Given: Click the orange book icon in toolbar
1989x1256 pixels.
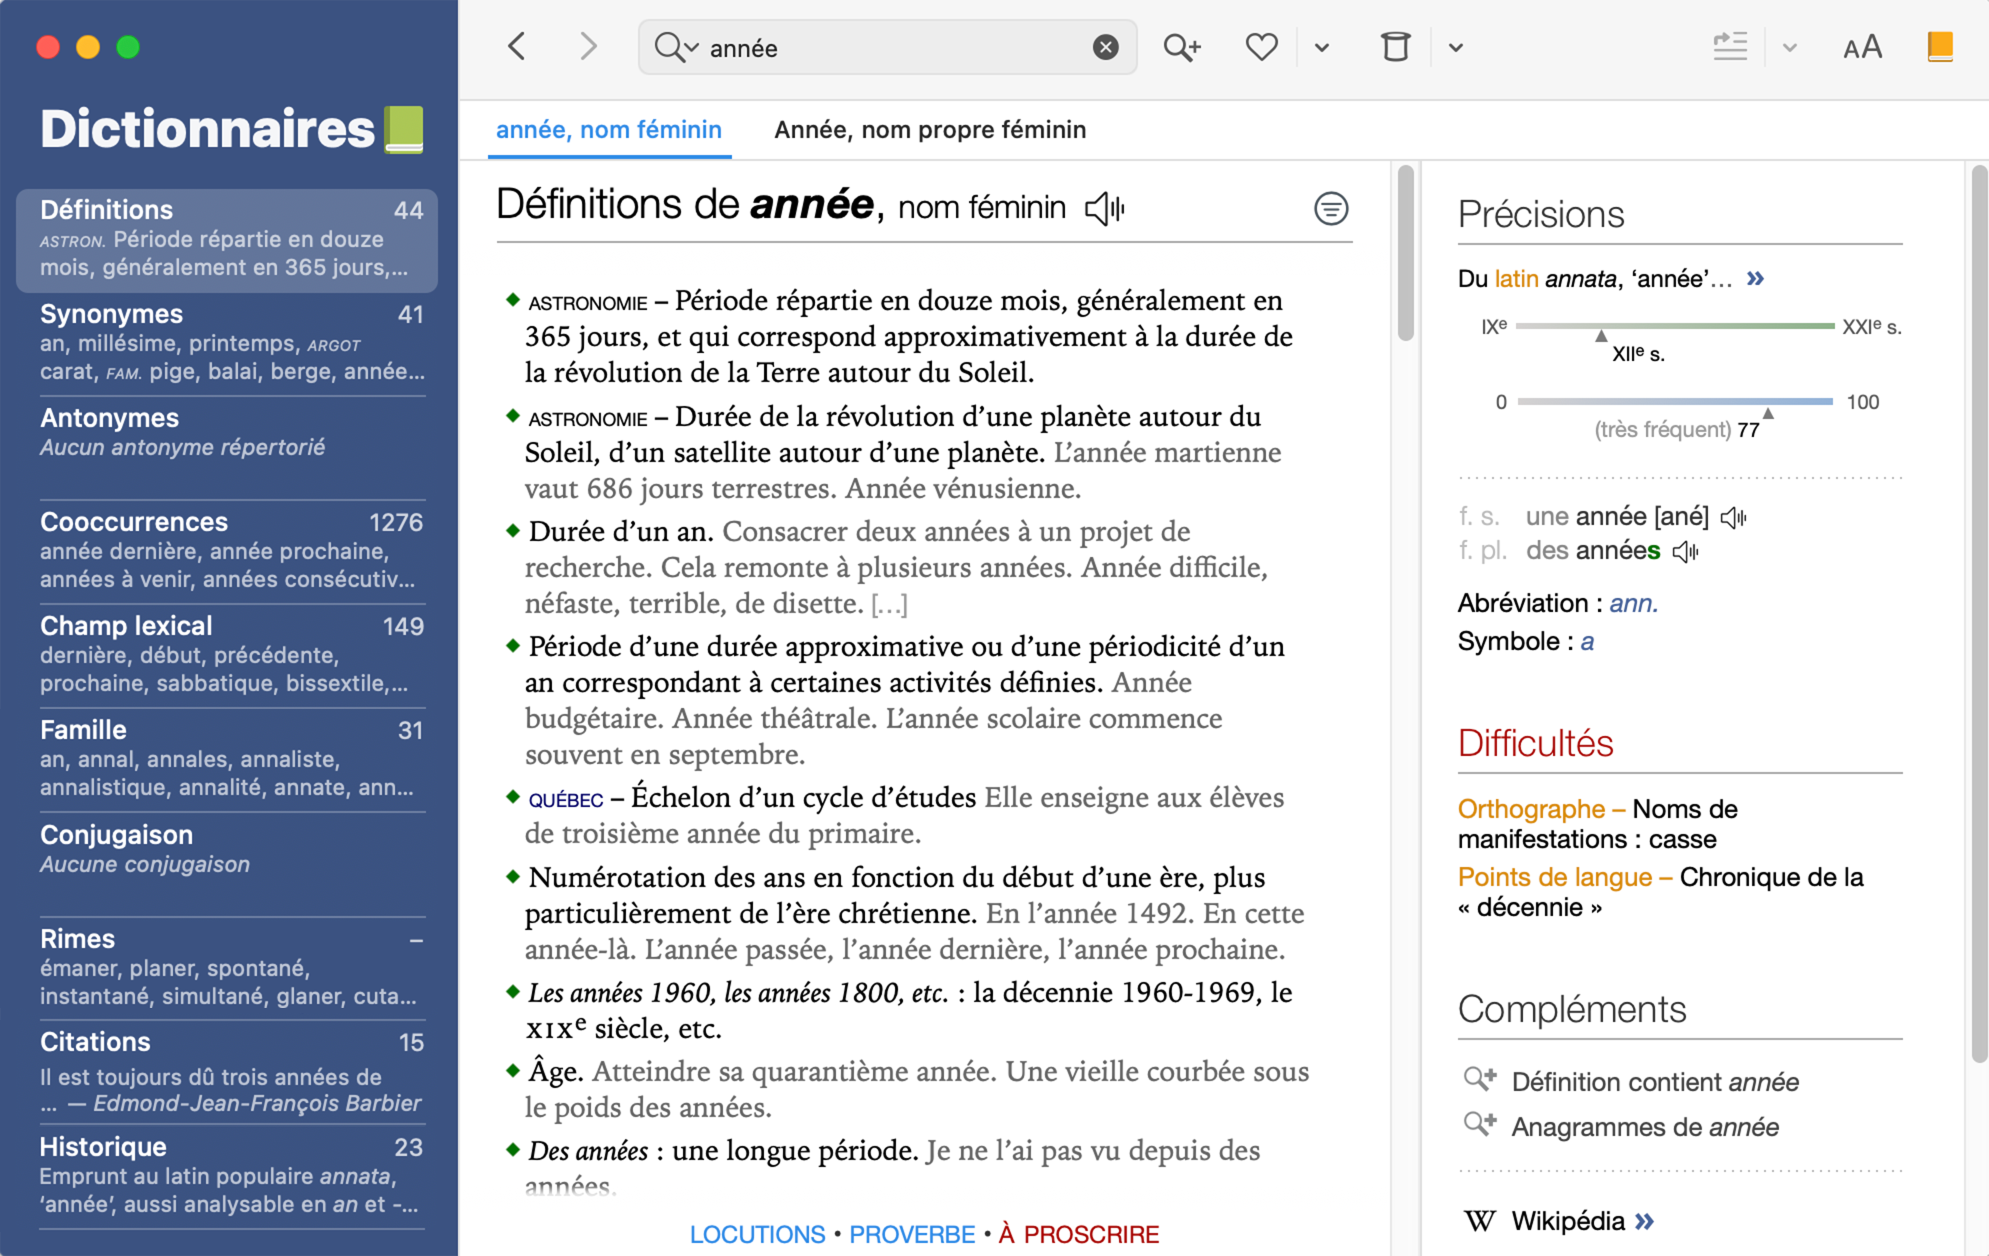Looking at the screenshot, I should (x=1939, y=47).
